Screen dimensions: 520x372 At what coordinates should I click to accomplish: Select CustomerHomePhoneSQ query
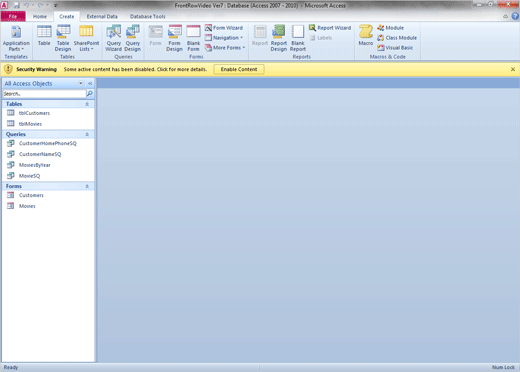click(48, 143)
